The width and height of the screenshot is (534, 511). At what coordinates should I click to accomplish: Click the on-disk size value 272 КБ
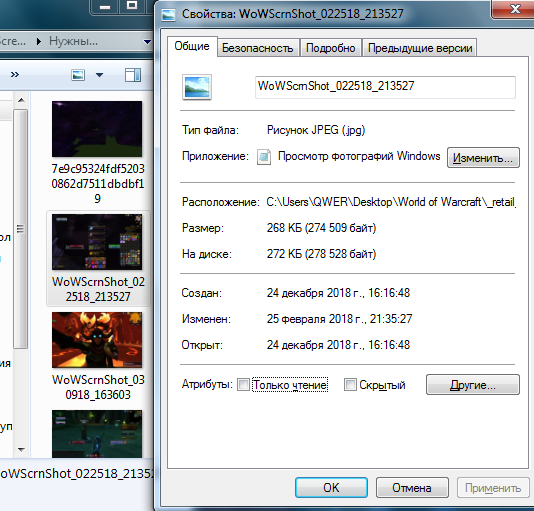(x=321, y=254)
